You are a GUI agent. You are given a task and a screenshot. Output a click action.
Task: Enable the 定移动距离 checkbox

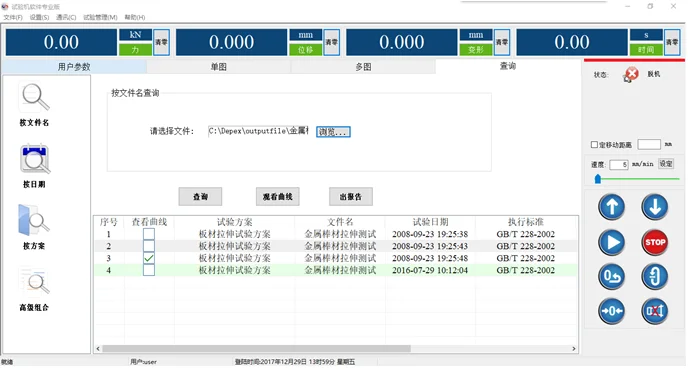coord(594,144)
